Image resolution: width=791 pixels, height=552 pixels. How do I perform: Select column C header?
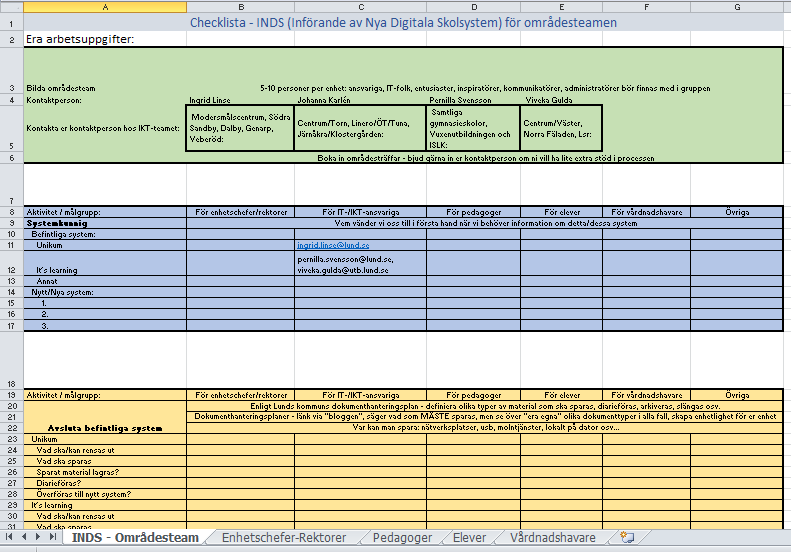(361, 7)
